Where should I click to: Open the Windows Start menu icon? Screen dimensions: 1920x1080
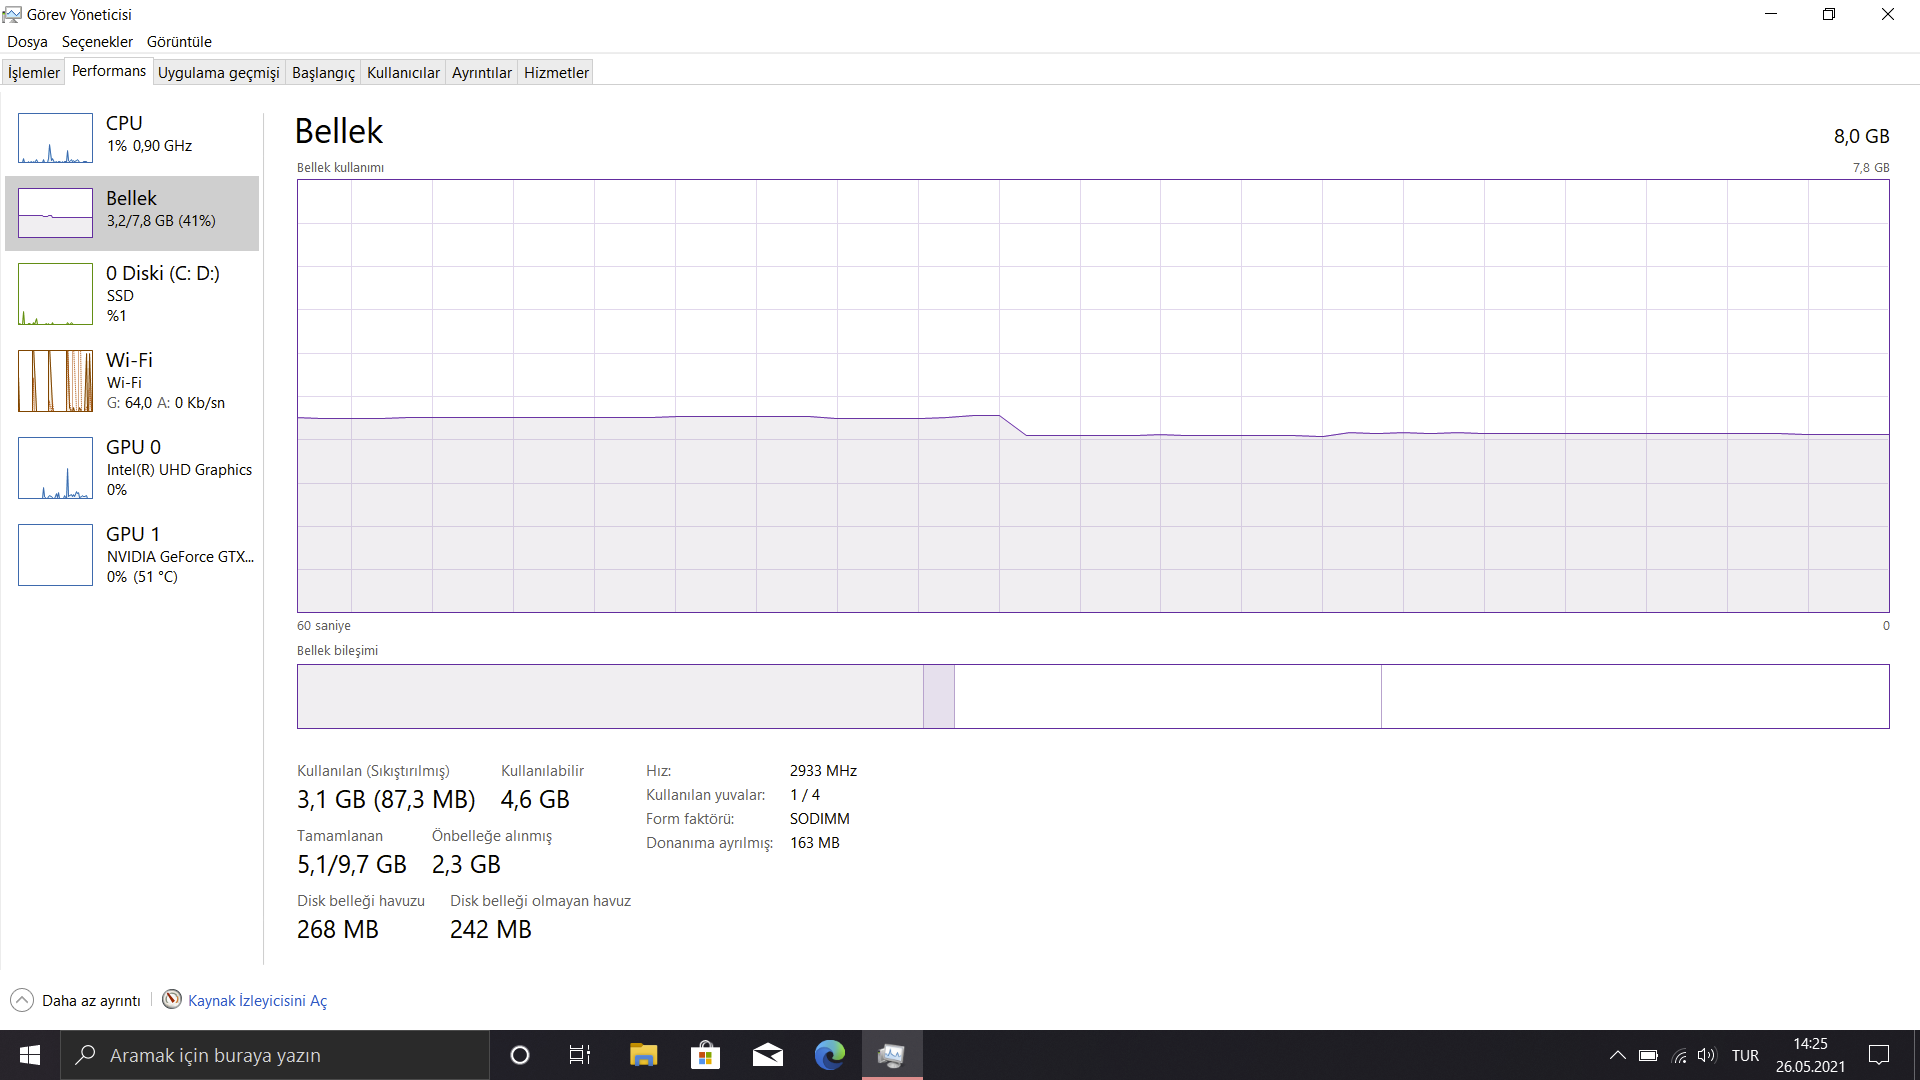30,1055
